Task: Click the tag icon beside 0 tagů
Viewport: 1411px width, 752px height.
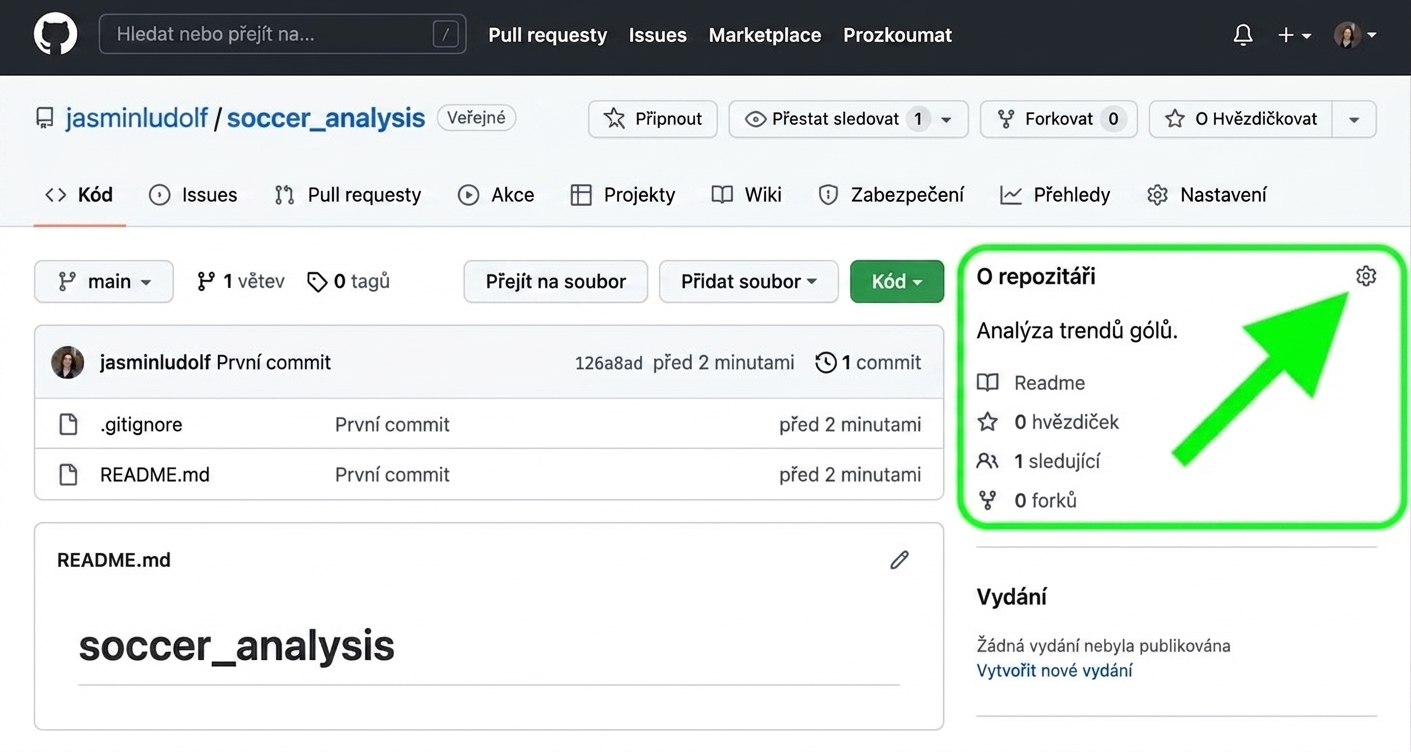Action: [x=317, y=282]
